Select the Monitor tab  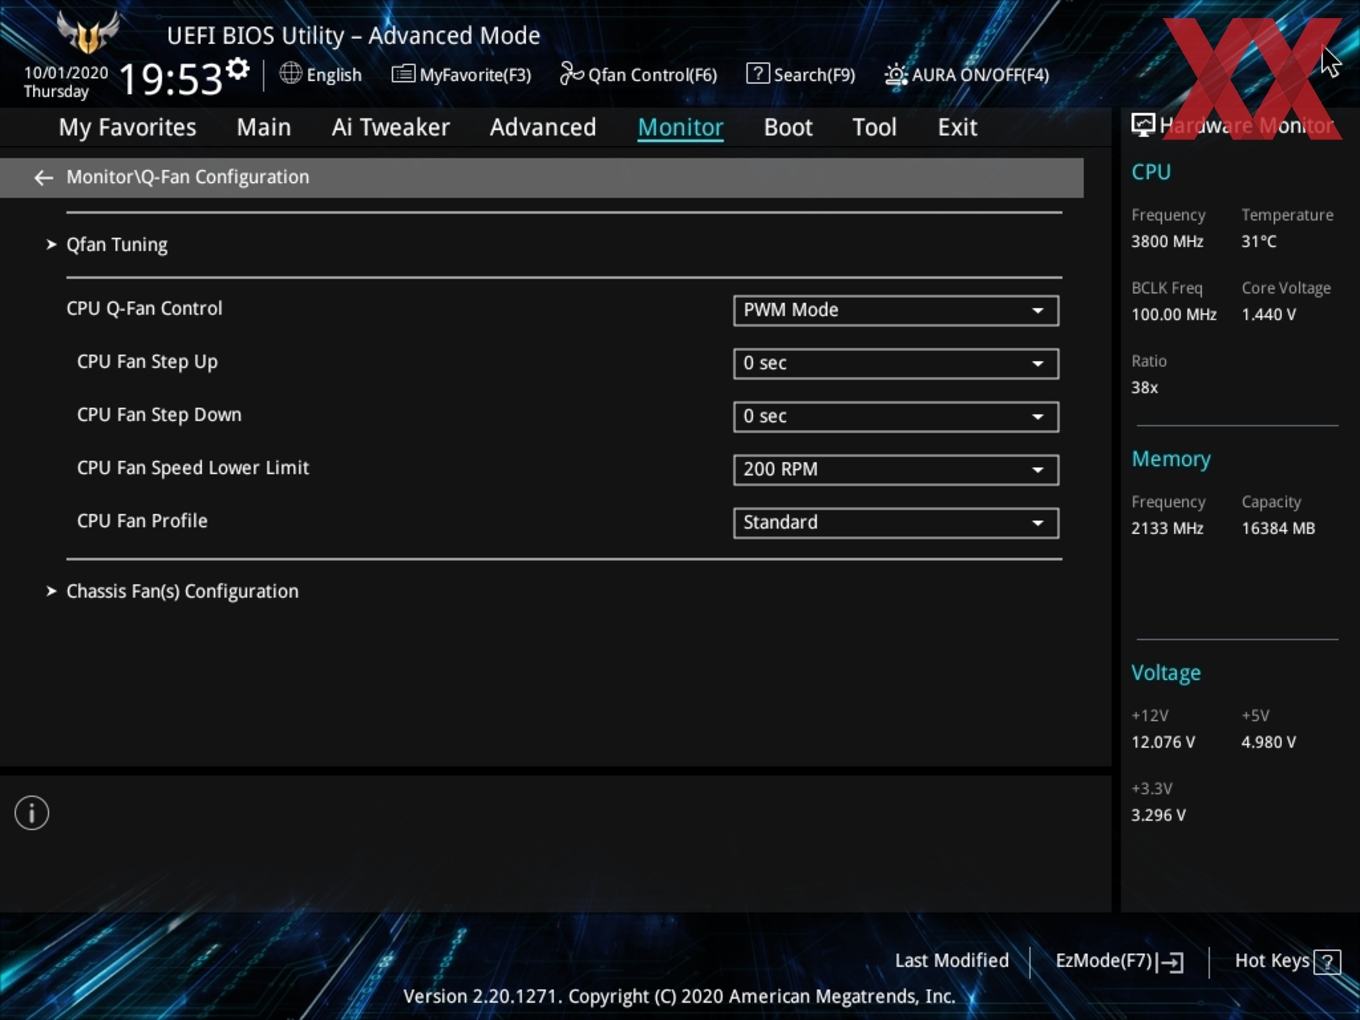(680, 127)
